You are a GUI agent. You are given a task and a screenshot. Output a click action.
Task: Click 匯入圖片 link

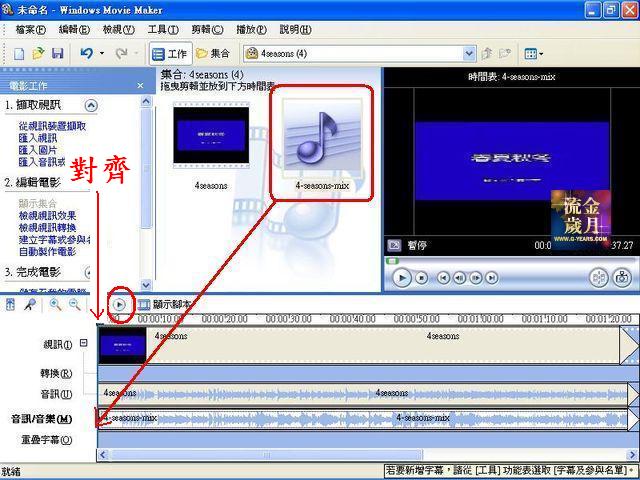tap(38, 150)
